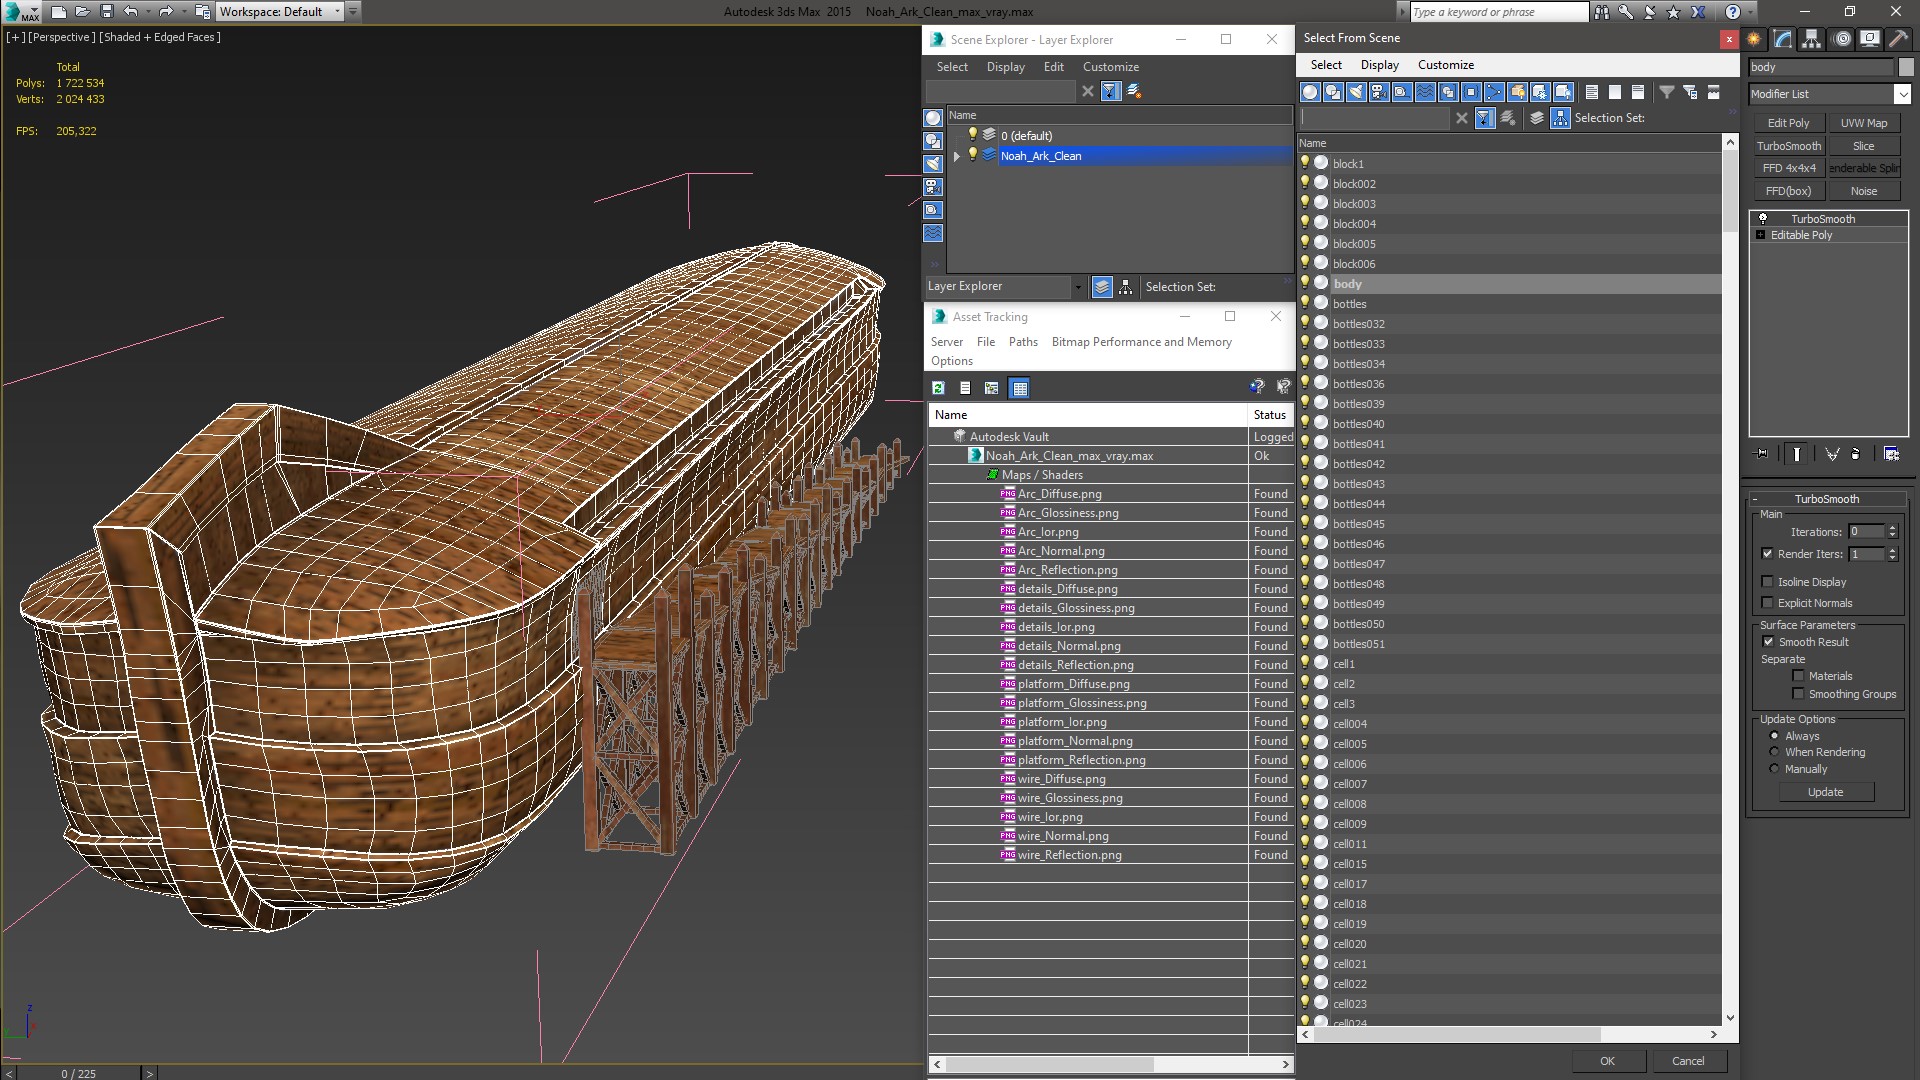Switch Select From Scene to sort by layer
This screenshot has height=1080, width=1920.
(1537, 118)
